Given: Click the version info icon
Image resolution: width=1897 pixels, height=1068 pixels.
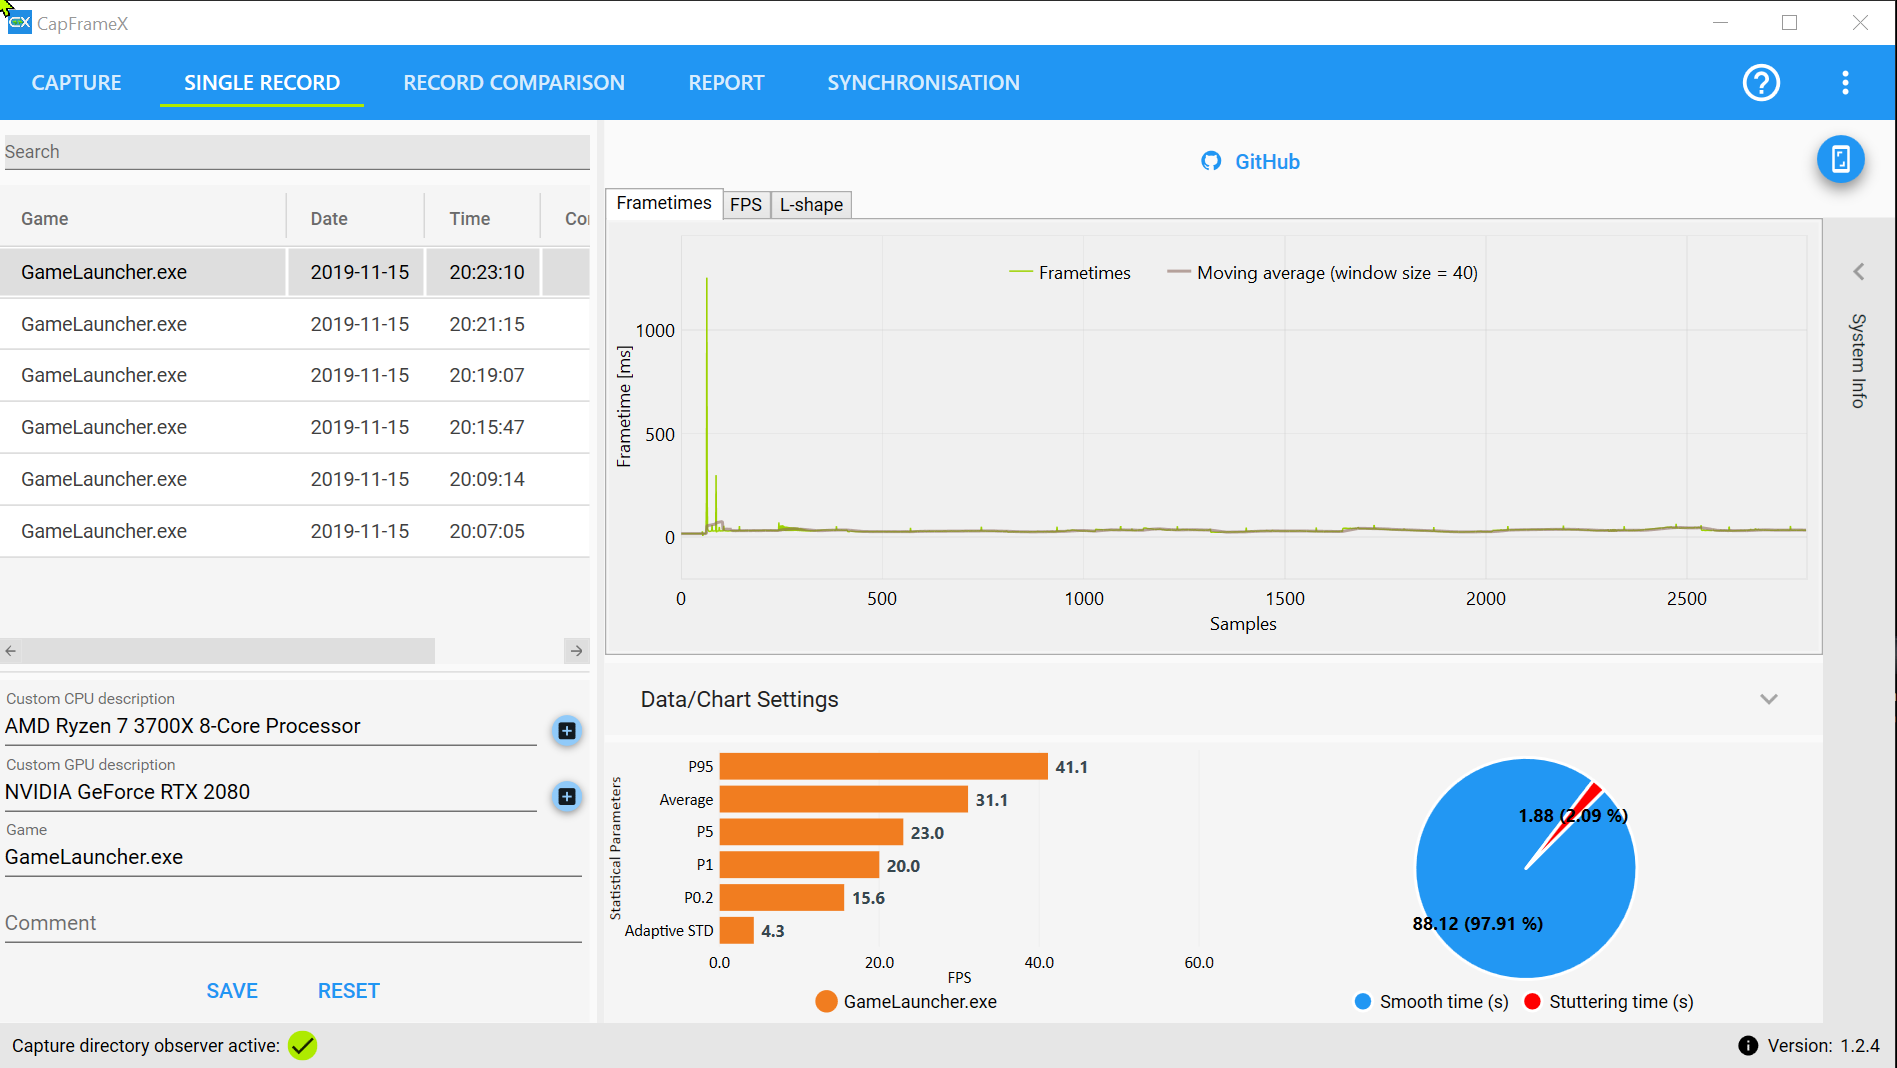Looking at the screenshot, I should click(1748, 1046).
